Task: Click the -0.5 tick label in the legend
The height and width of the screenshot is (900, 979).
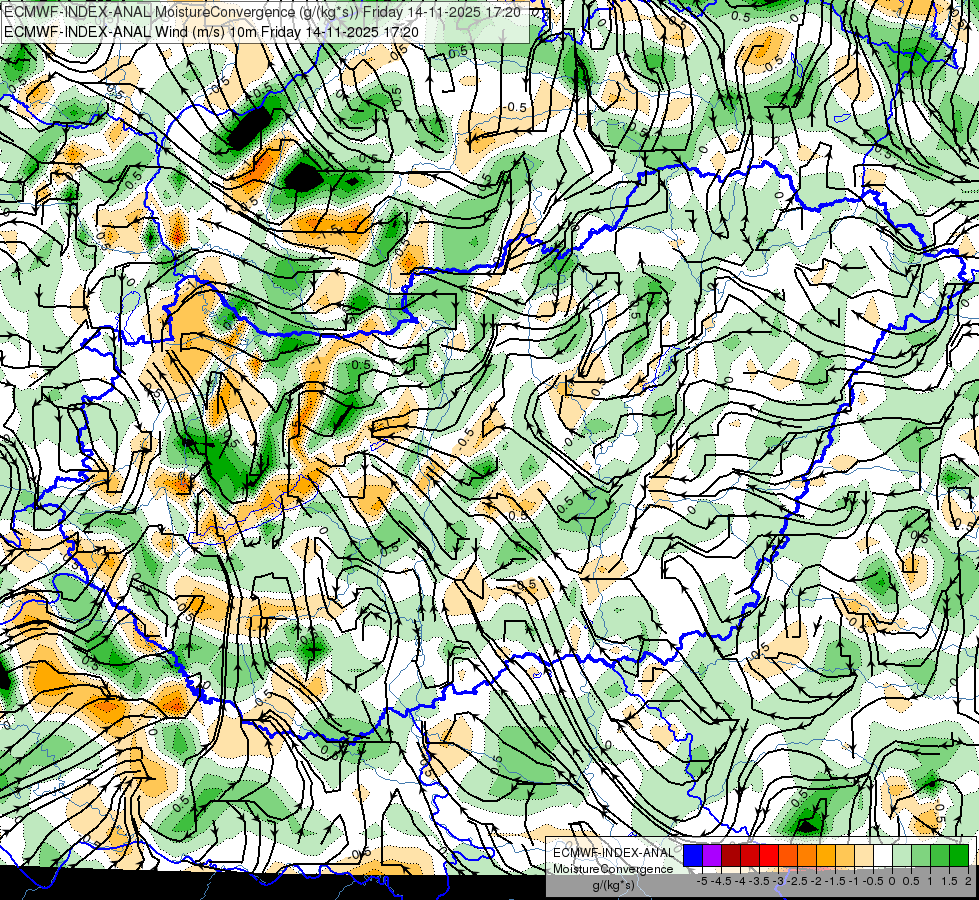Action: point(873,881)
